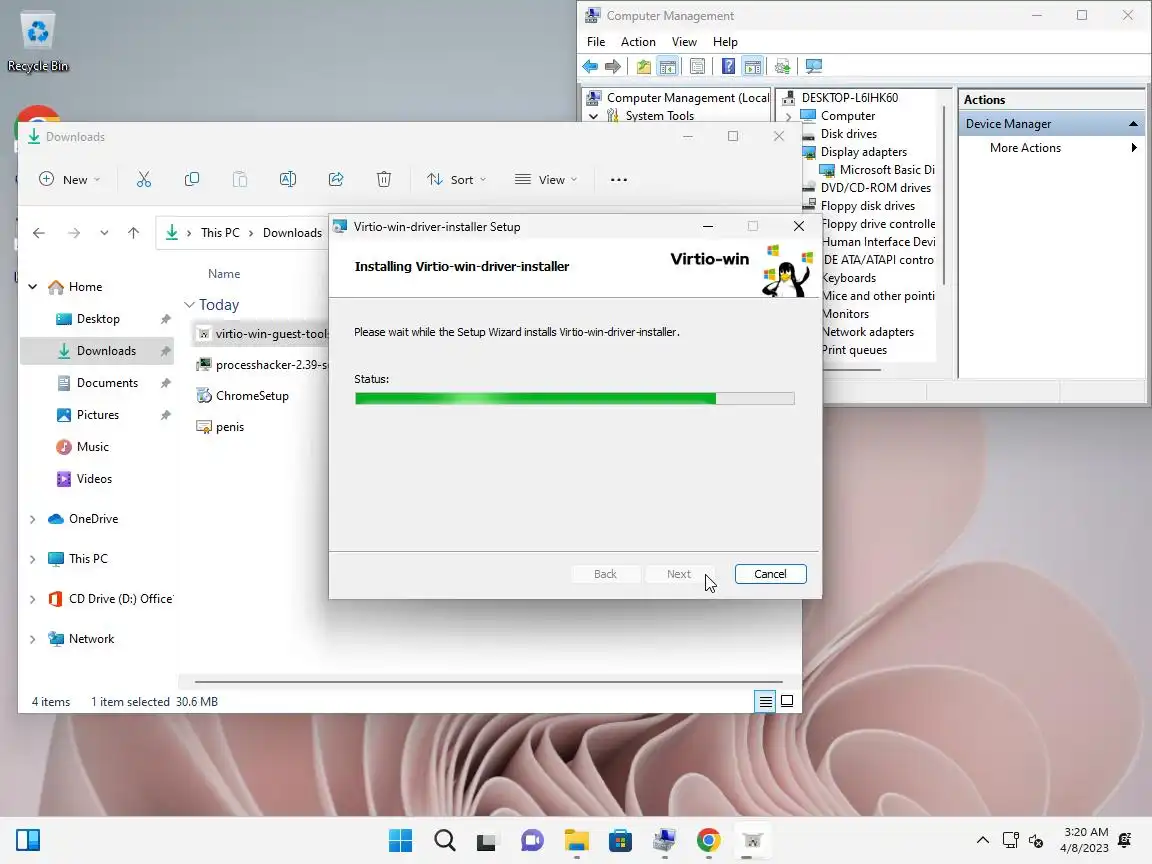Screen dimensions: 1152x864
Task: Open Chat app on the taskbar
Action: [x=532, y=840]
